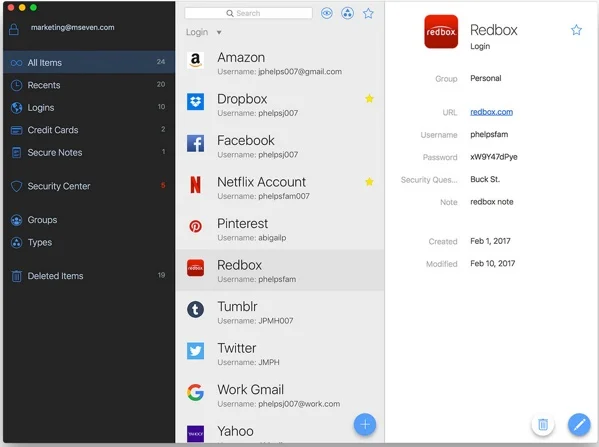Viewport: 599px width, 447px height.
Task: Click the Modified date Feb 10, 2017
Action: tap(492, 264)
